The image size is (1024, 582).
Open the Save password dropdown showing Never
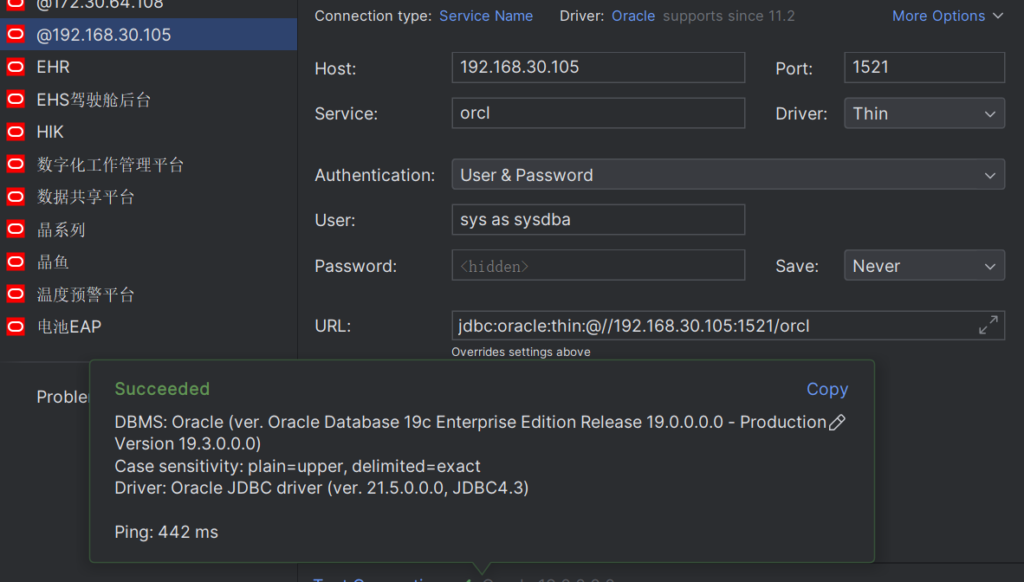923,266
